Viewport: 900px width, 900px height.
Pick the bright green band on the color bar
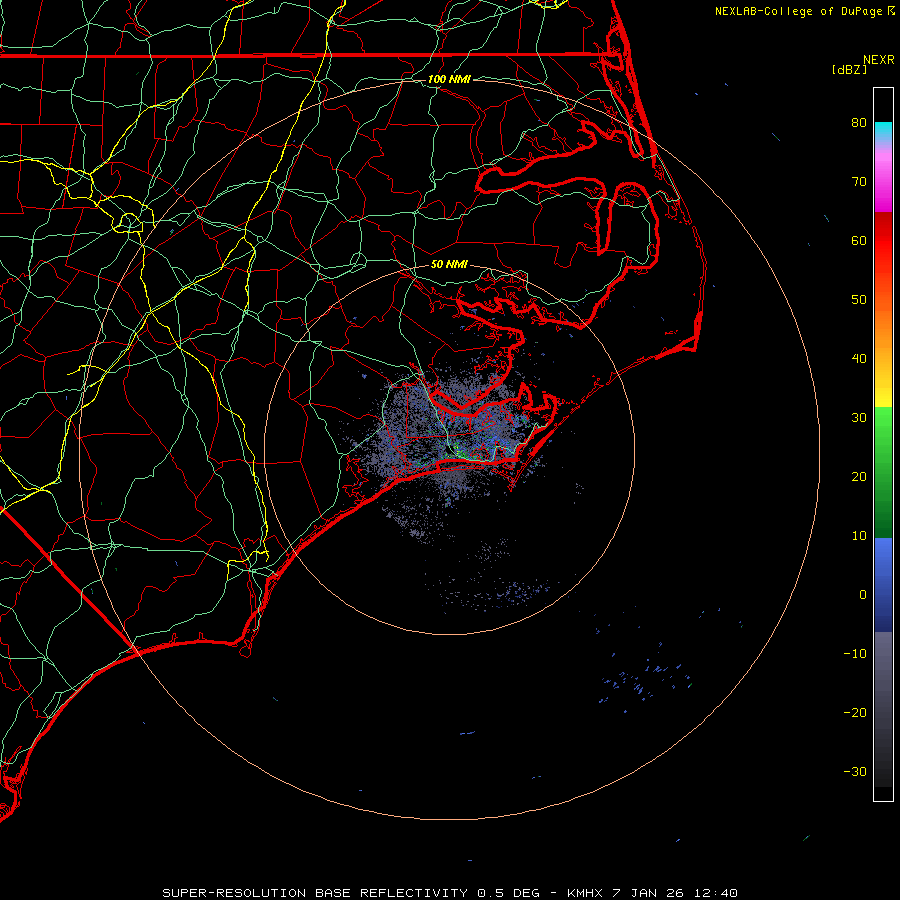coord(883,422)
